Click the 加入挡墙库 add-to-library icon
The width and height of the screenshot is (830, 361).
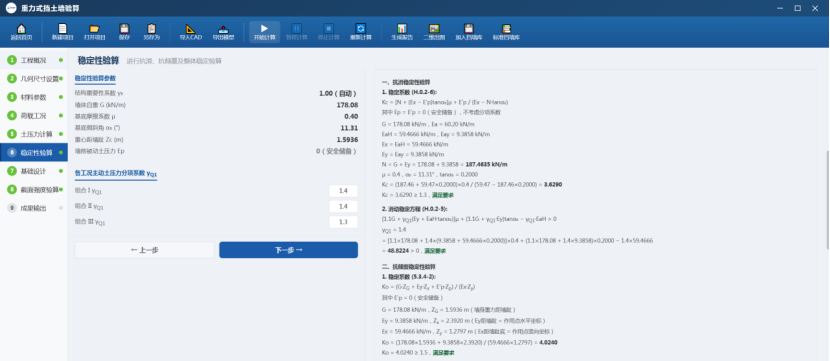(x=468, y=32)
